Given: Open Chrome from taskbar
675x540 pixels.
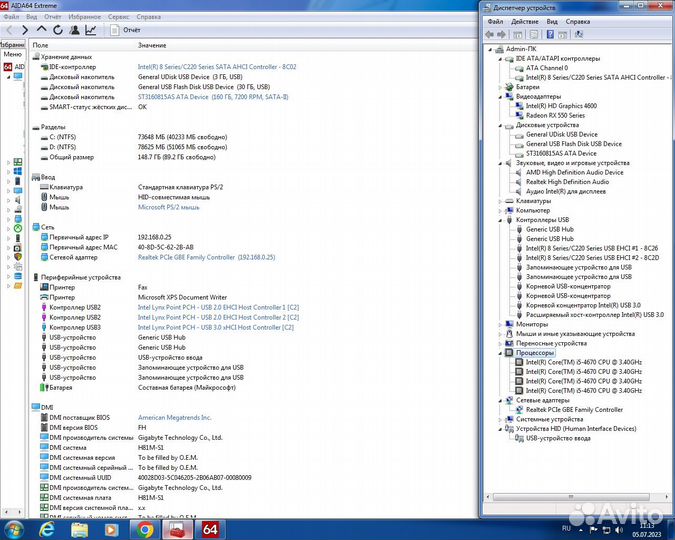Looking at the screenshot, I should click(x=145, y=530).
